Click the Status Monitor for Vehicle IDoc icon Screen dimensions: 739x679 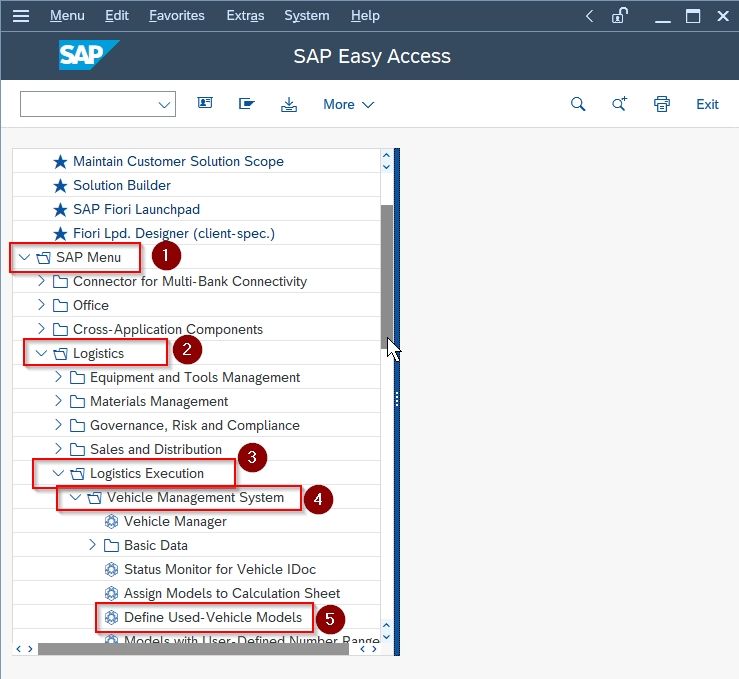pyautogui.click(x=111, y=570)
